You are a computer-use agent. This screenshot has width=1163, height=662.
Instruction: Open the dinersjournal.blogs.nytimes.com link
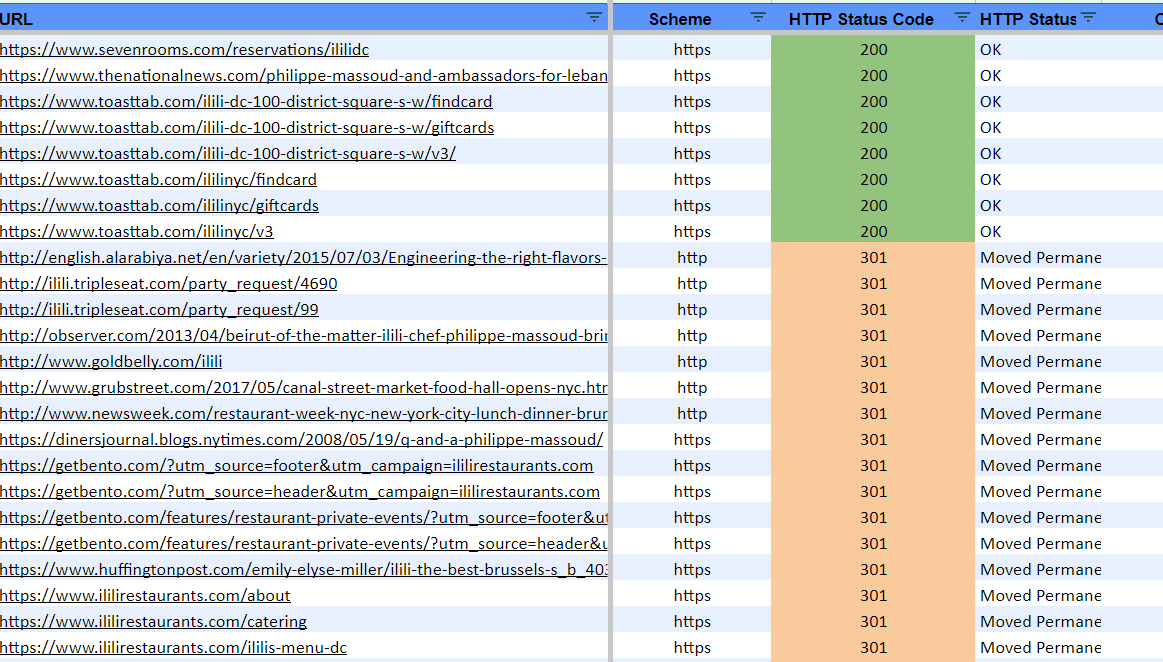tap(302, 439)
